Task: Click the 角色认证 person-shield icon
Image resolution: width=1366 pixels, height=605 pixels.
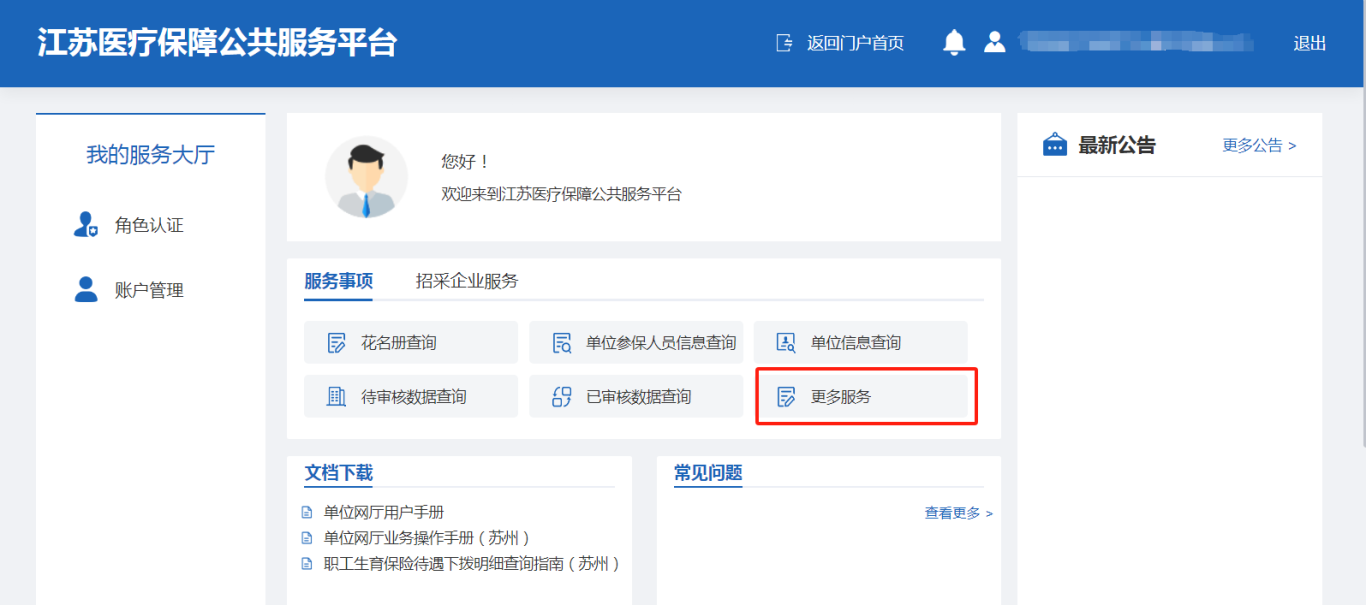Action: coord(86,225)
